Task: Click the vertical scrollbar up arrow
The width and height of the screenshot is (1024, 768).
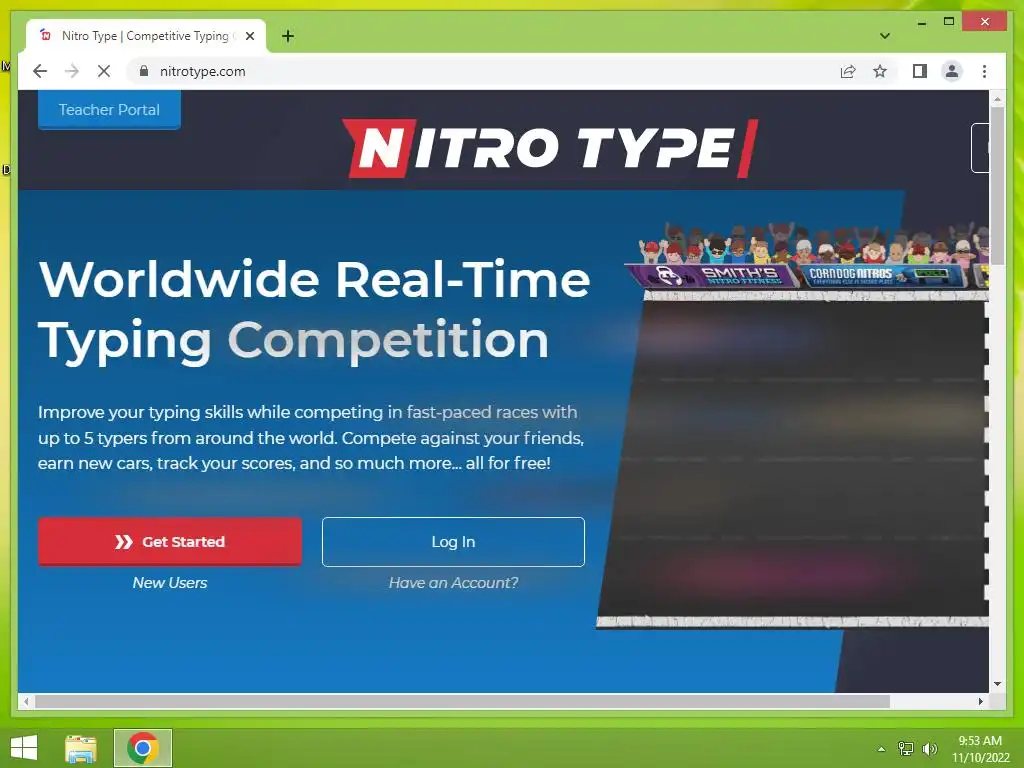Action: point(997,99)
